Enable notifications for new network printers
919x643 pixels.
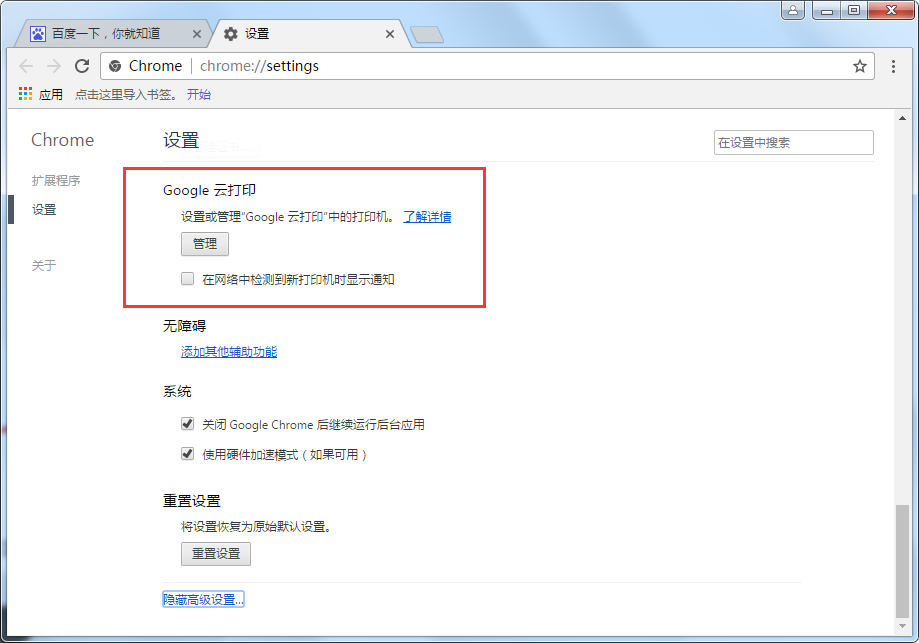(x=187, y=278)
